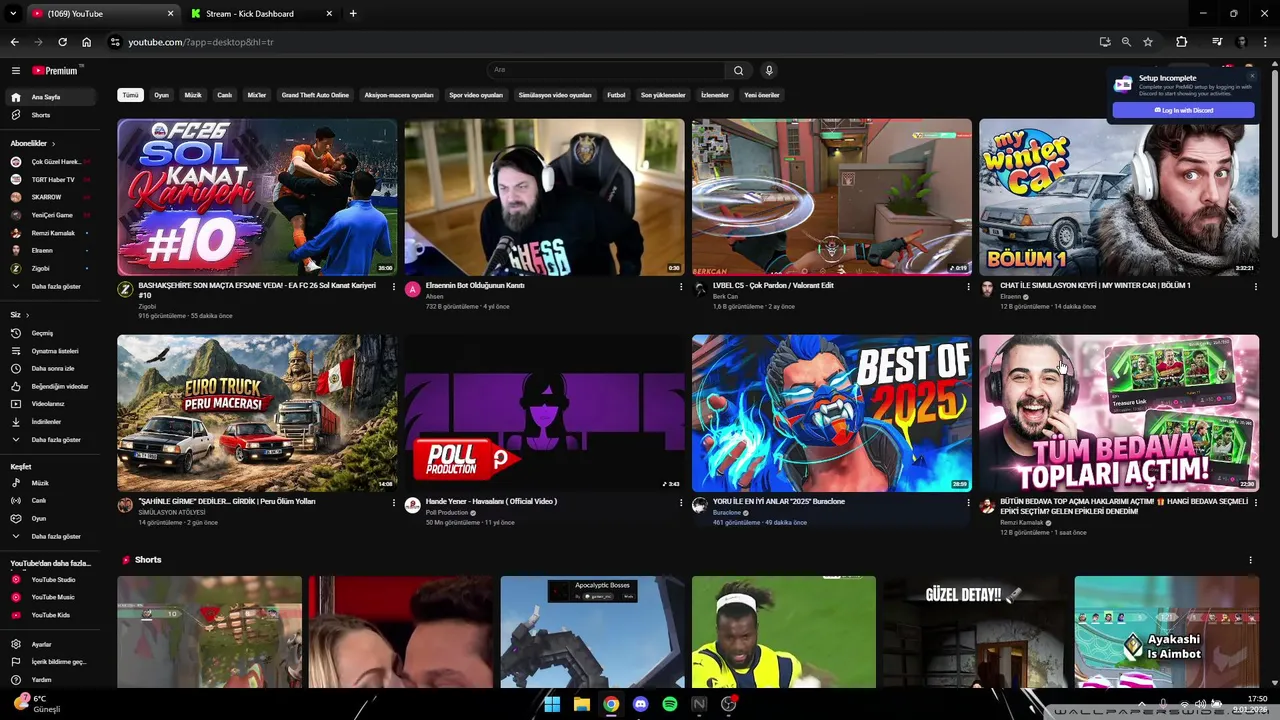Open the new tab plus button

click(353, 14)
